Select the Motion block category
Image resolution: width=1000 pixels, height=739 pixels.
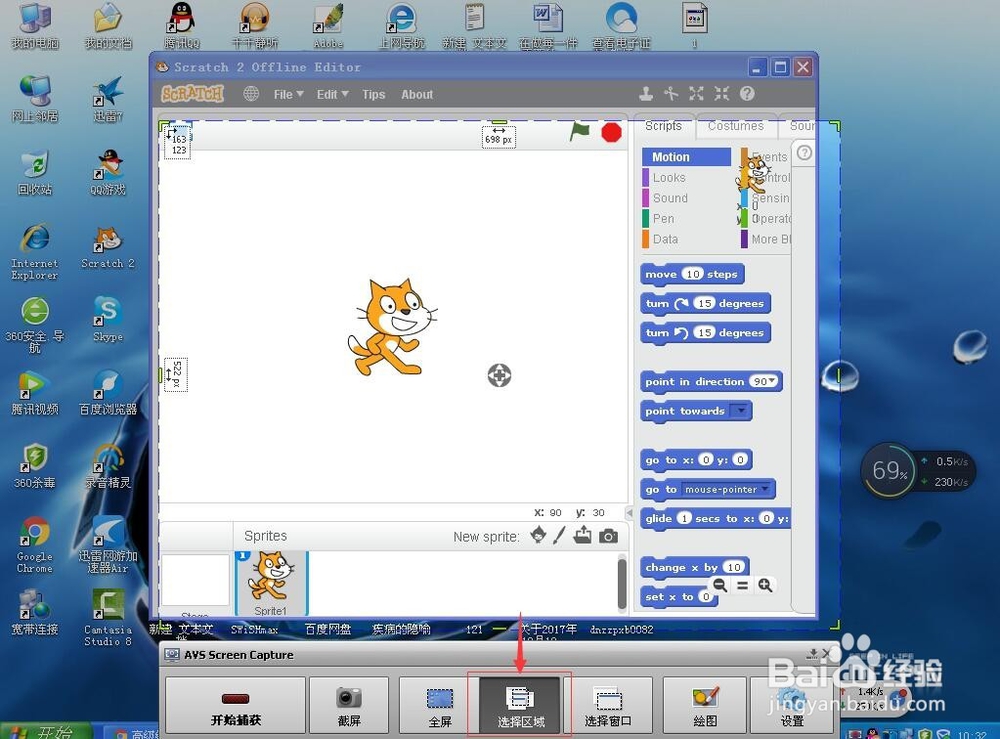click(x=687, y=157)
